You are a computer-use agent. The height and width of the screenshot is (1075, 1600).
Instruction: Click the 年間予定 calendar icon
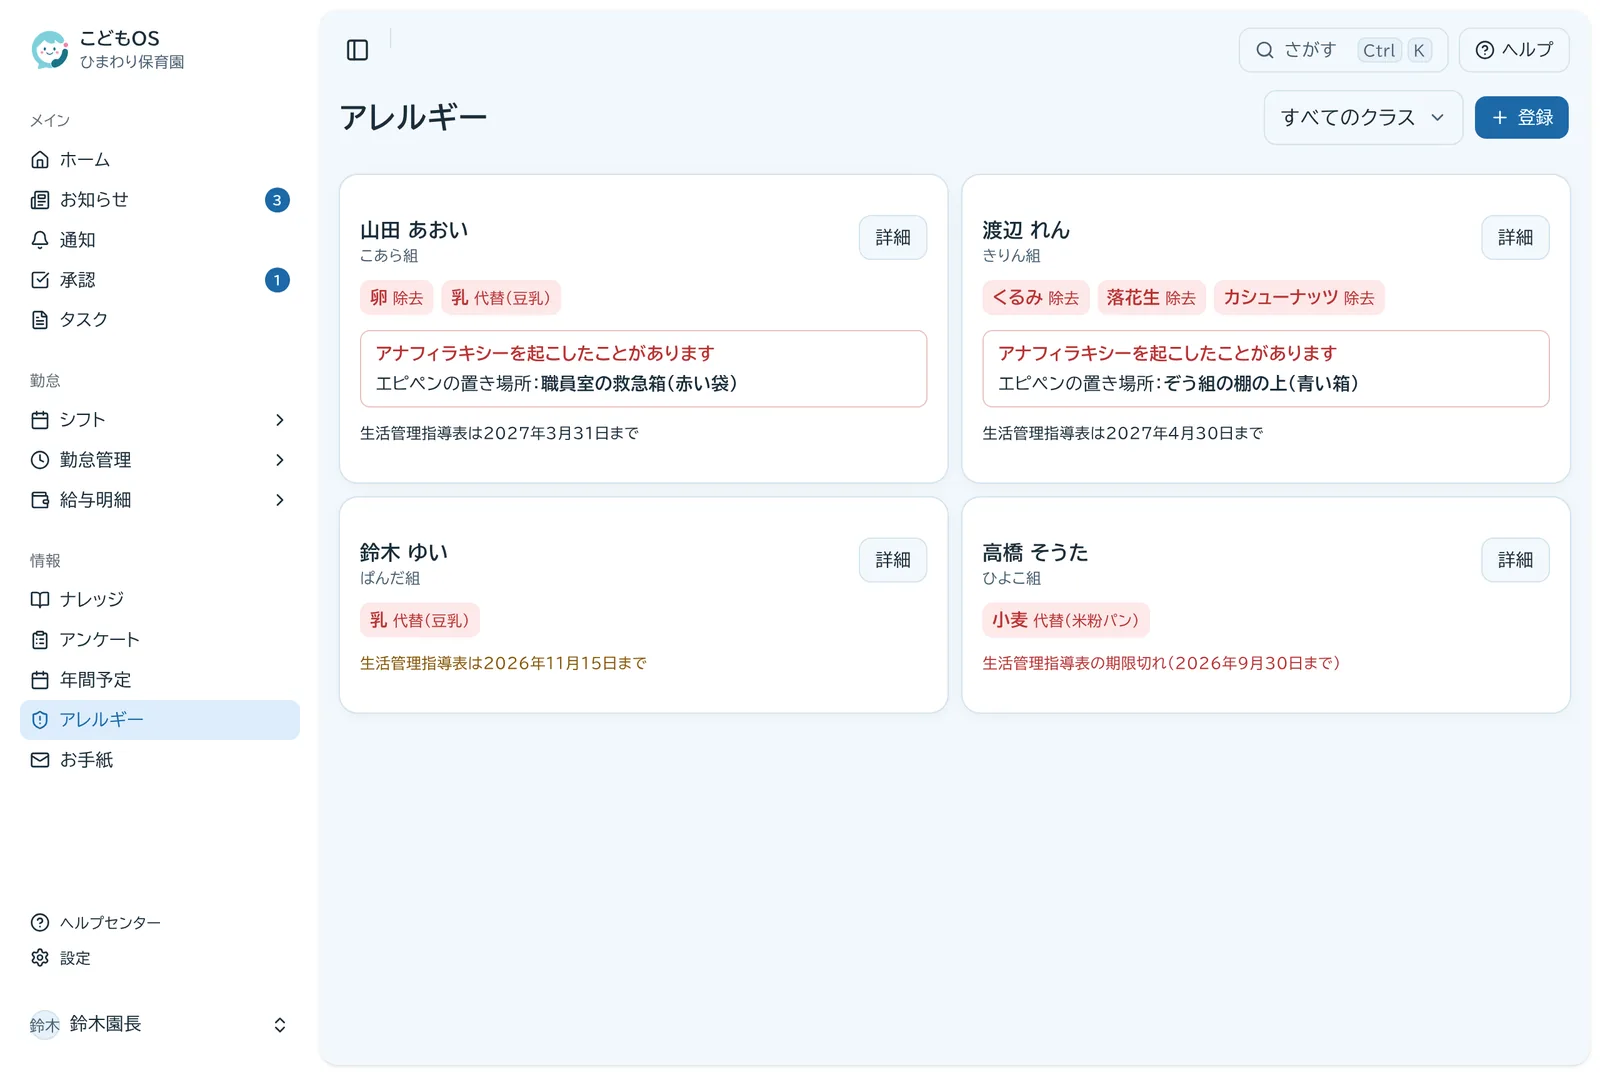click(40, 680)
